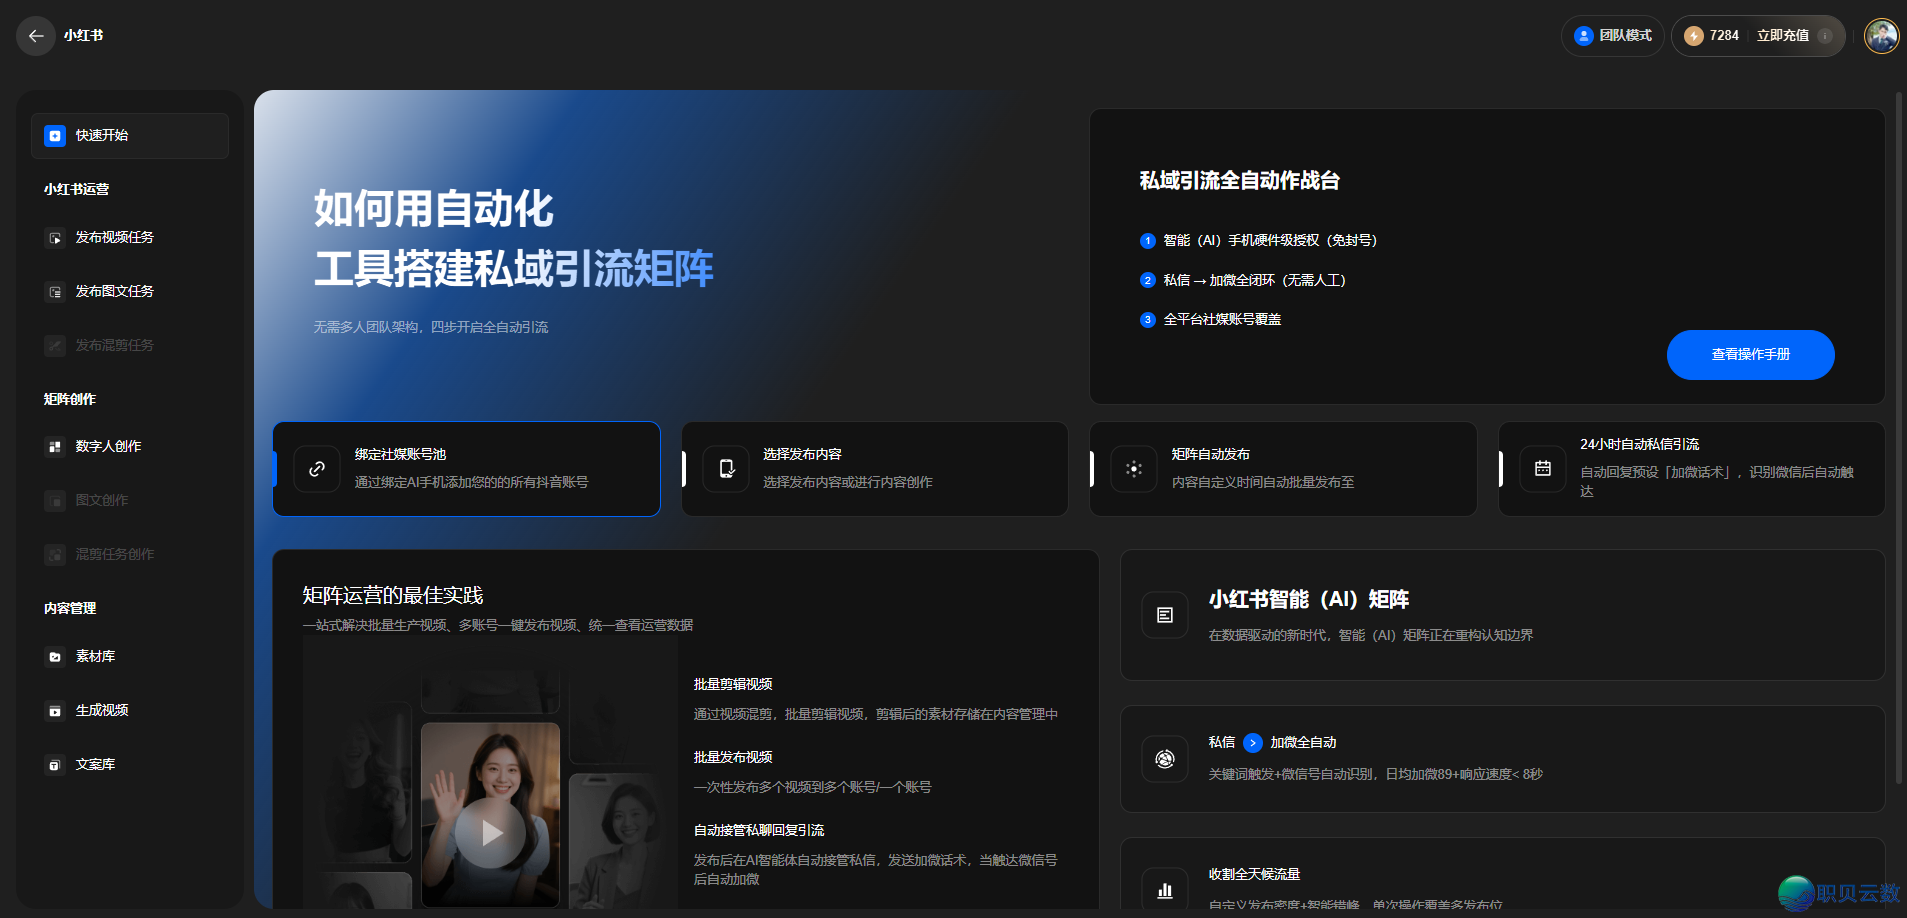Toggle 团队模式 in the top bar
The image size is (1907, 918).
click(x=1611, y=35)
